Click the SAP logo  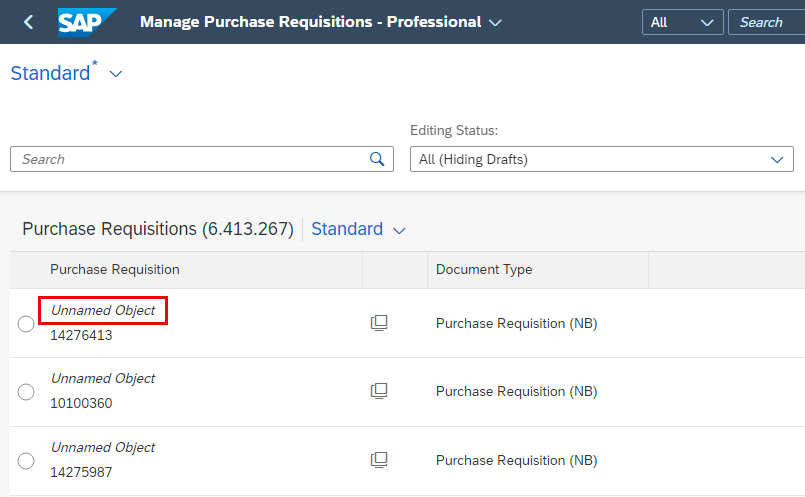[x=86, y=22]
